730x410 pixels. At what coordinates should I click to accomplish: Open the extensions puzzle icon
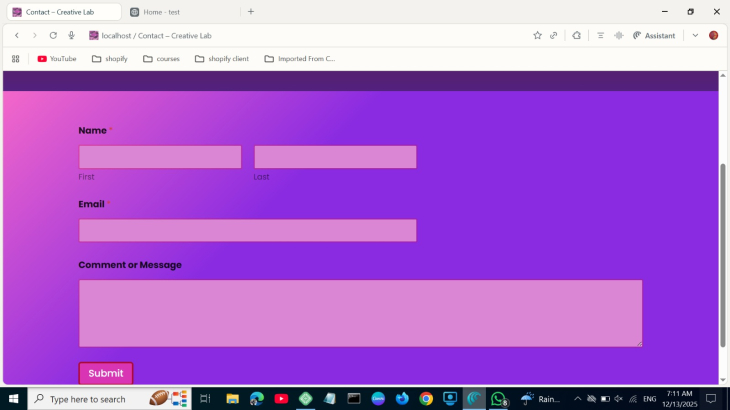tap(577, 35)
